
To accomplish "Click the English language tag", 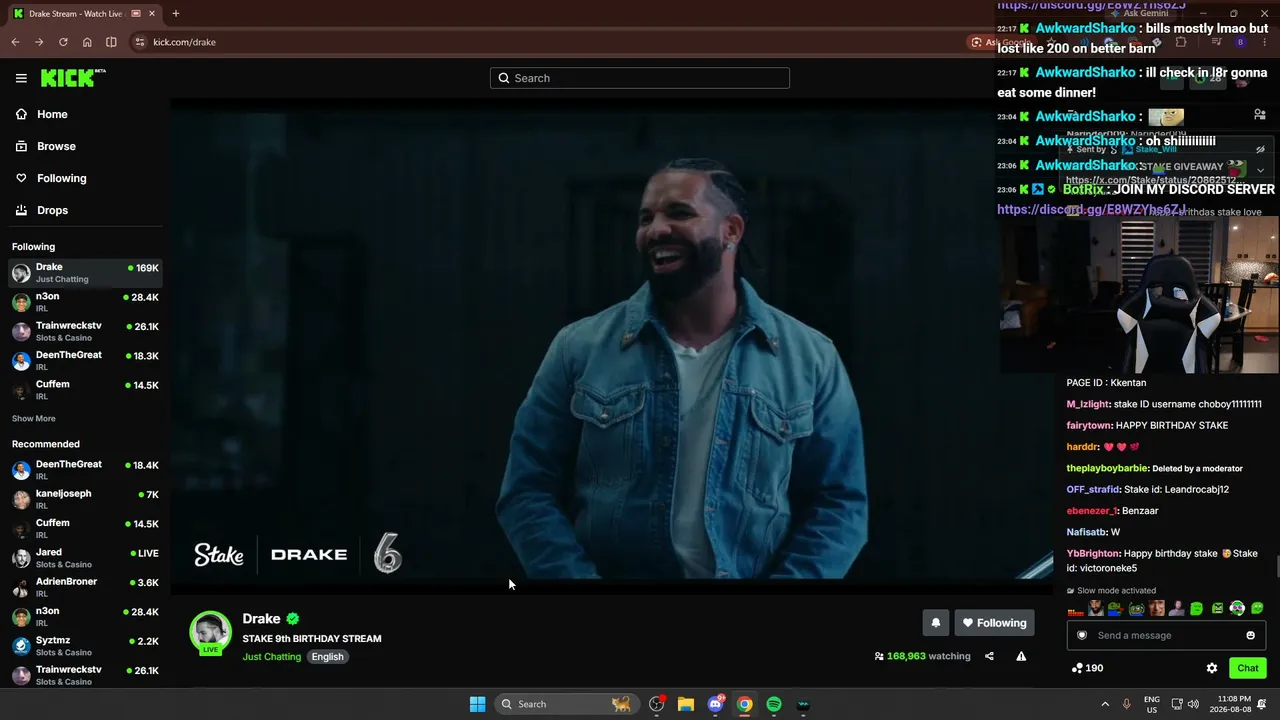I will pyautogui.click(x=327, y=657).
